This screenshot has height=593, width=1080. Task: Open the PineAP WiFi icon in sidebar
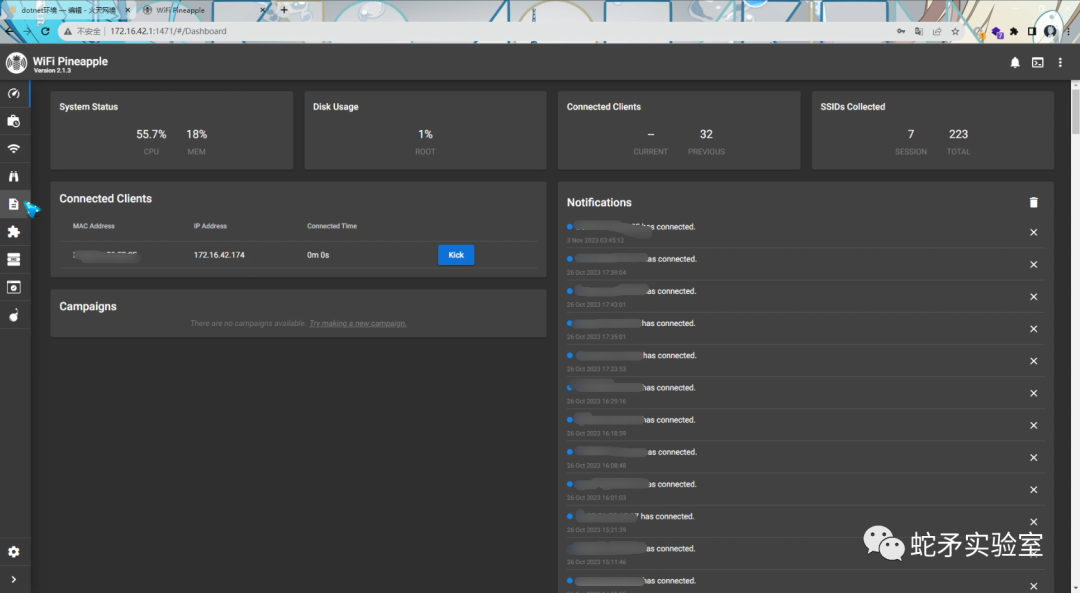point(14,149)
